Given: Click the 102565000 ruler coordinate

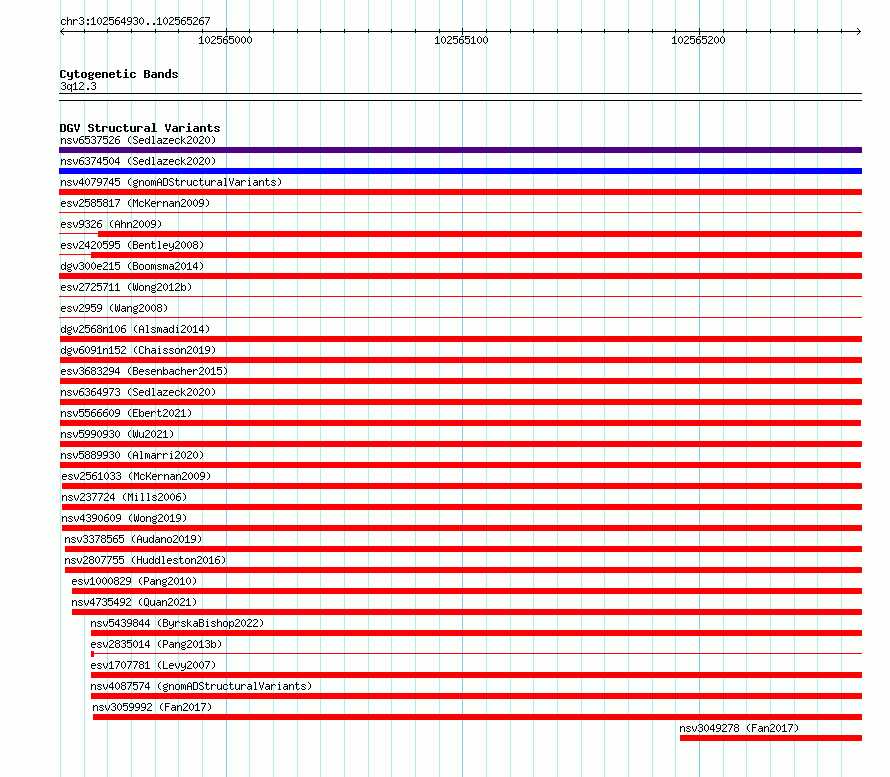Looking at the screenshot, I should pyautogui.click(x=225, y=40).
